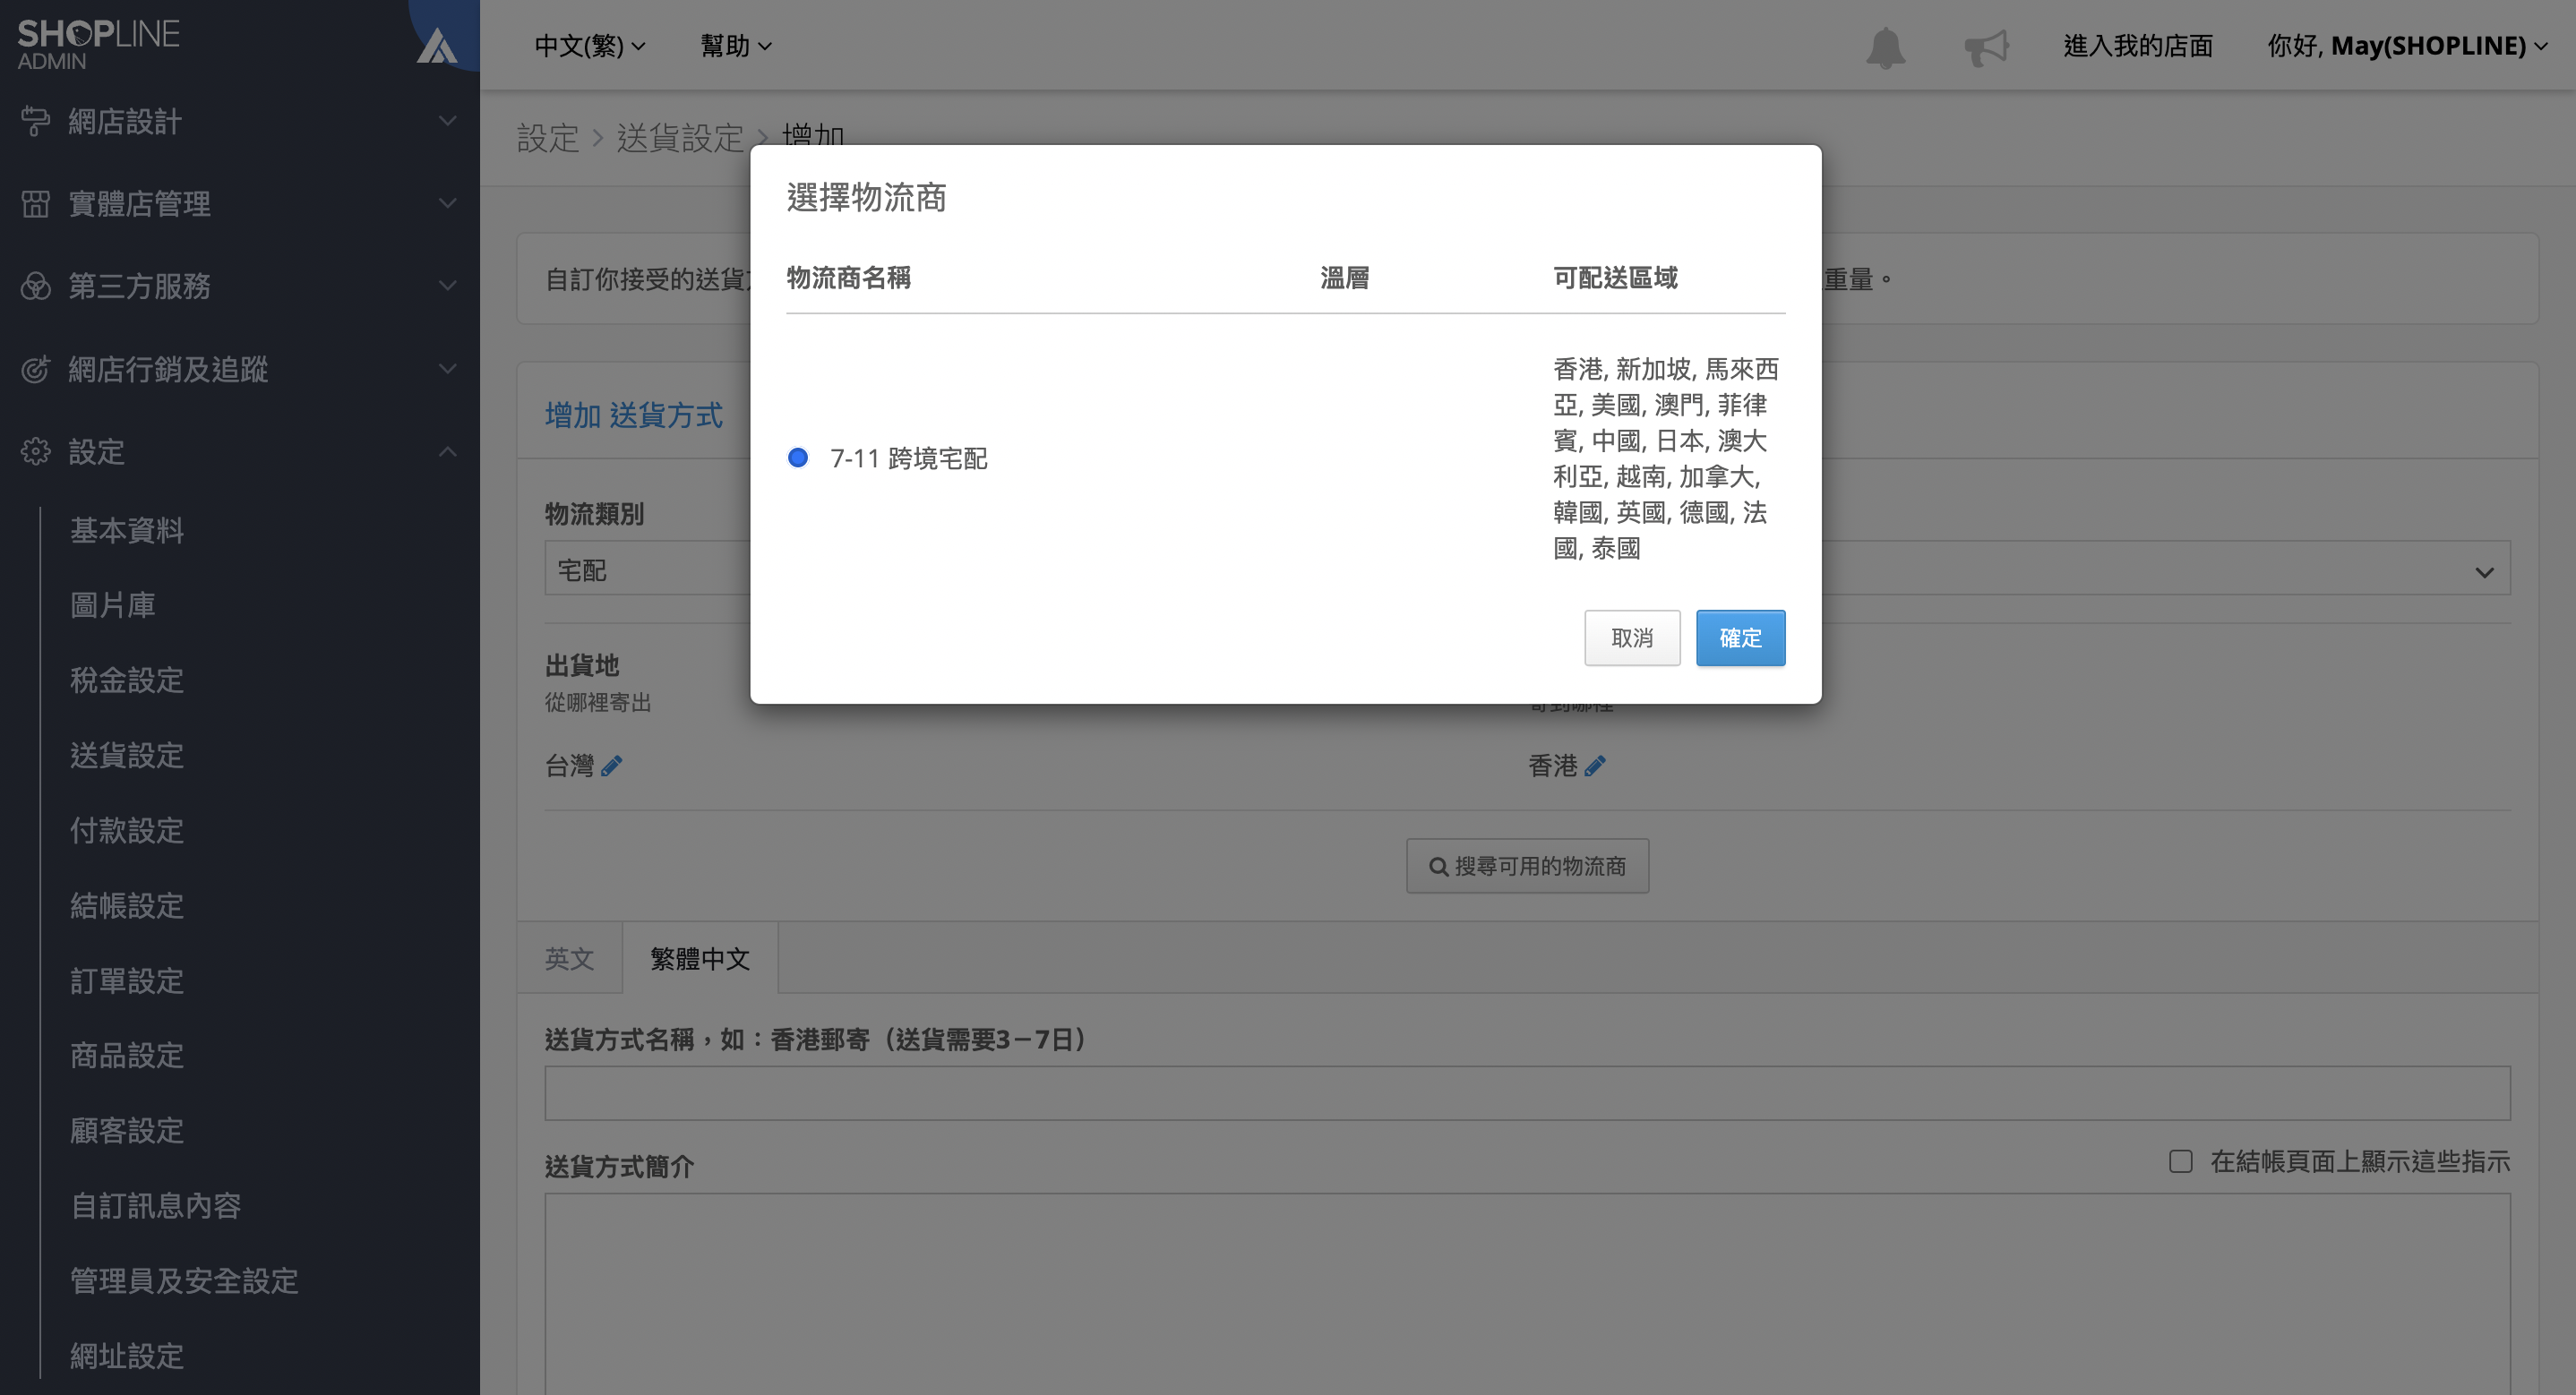This screenshot has width=2576, height=1395.
Task: Open the 中文(繁) language dropdown
Action: pos(590,46)
